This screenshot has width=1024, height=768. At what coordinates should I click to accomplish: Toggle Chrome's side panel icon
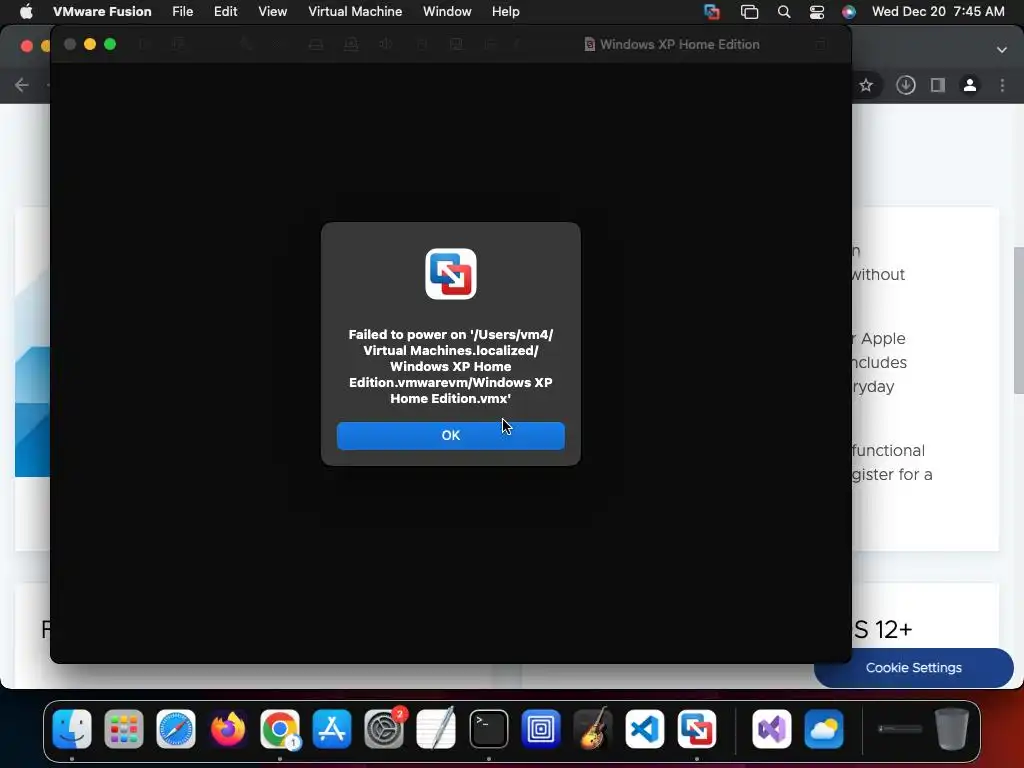pos(938,85)
